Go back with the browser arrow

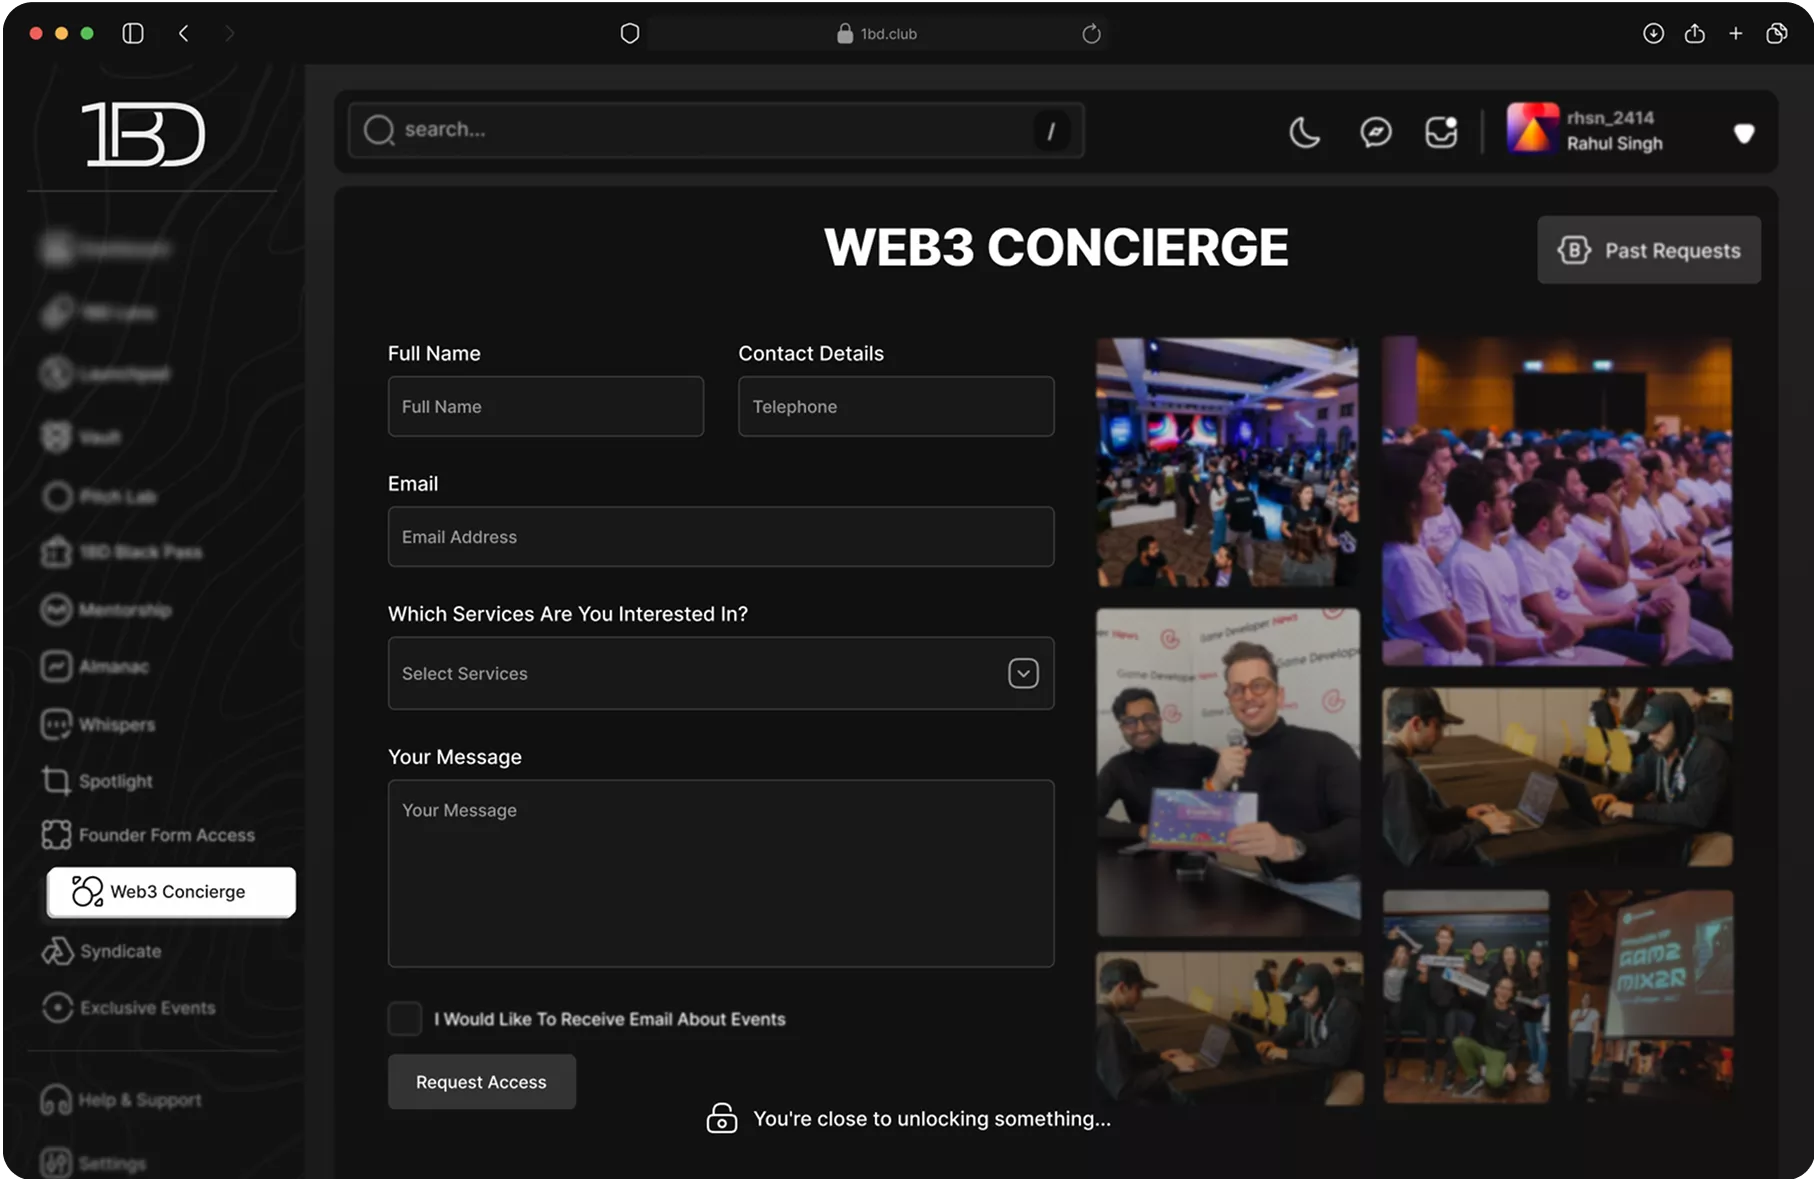(x=183, y=33)
